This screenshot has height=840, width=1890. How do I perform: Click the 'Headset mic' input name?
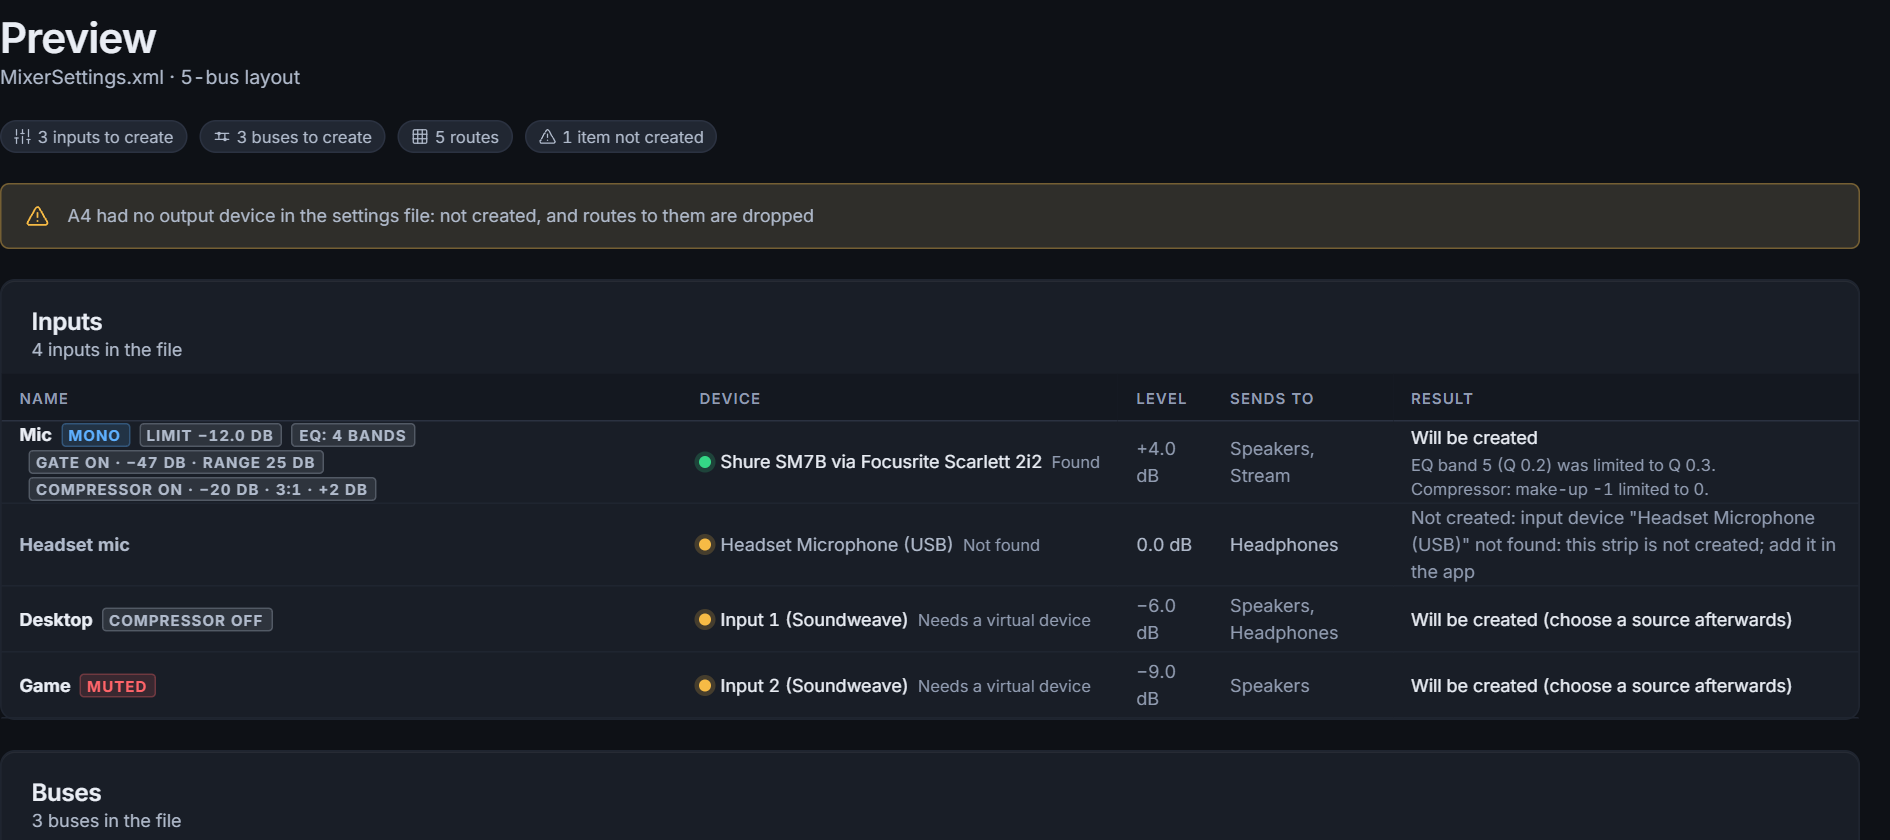coord(75,545)
